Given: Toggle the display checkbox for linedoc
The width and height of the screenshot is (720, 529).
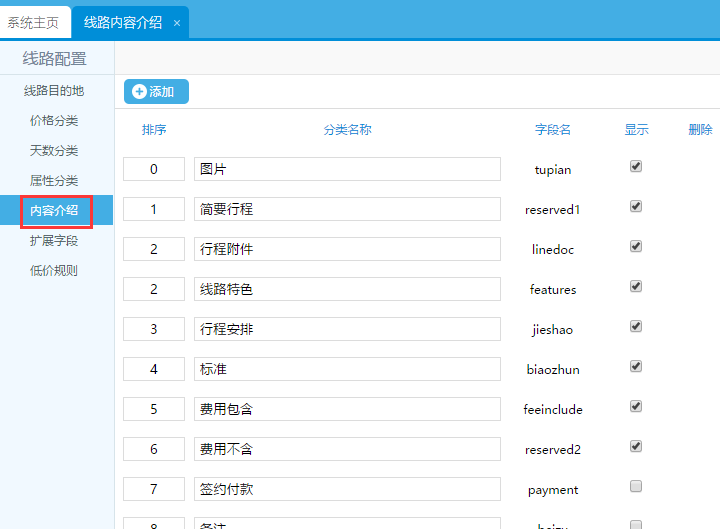Looking at the screenshot, I should coord(636,247).
